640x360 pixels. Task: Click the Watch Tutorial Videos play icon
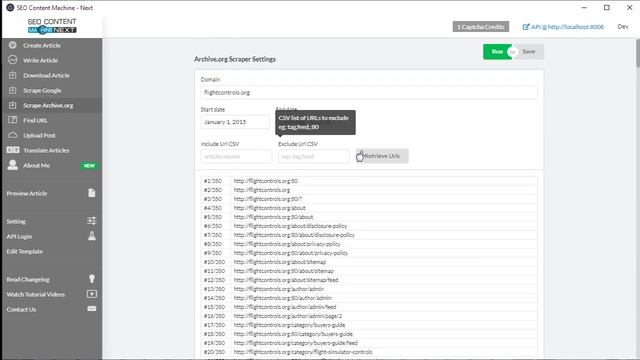coord(92,294)
